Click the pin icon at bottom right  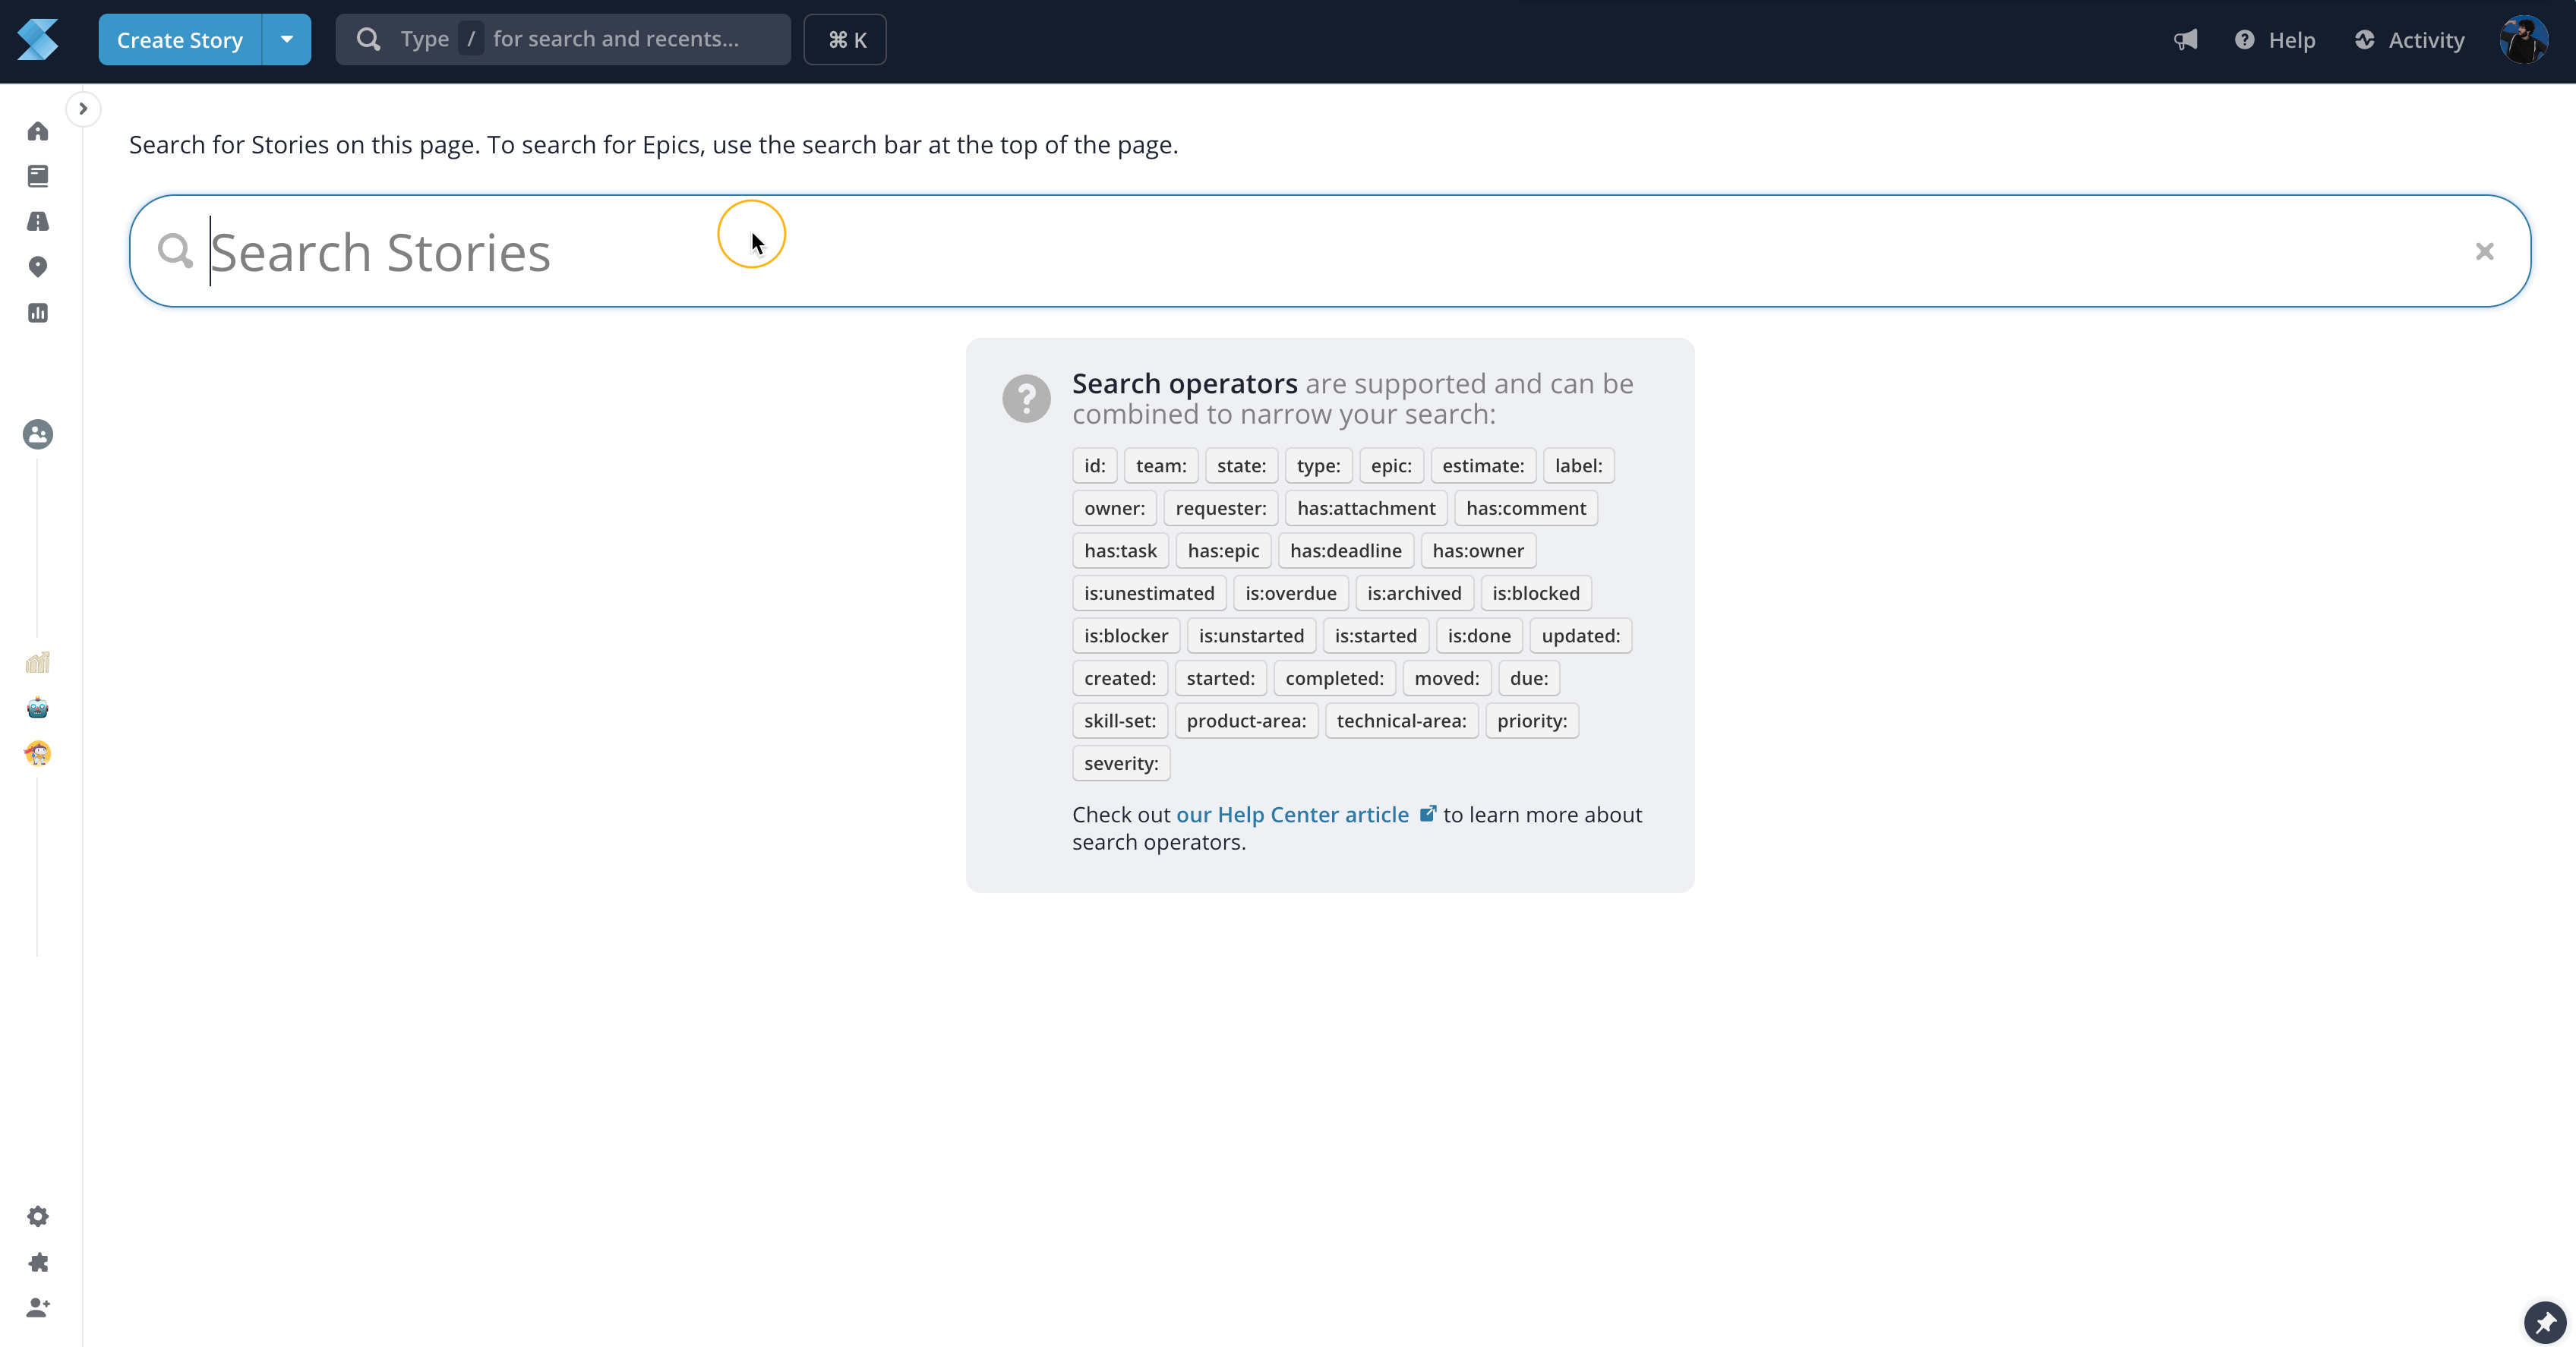2545,1322
